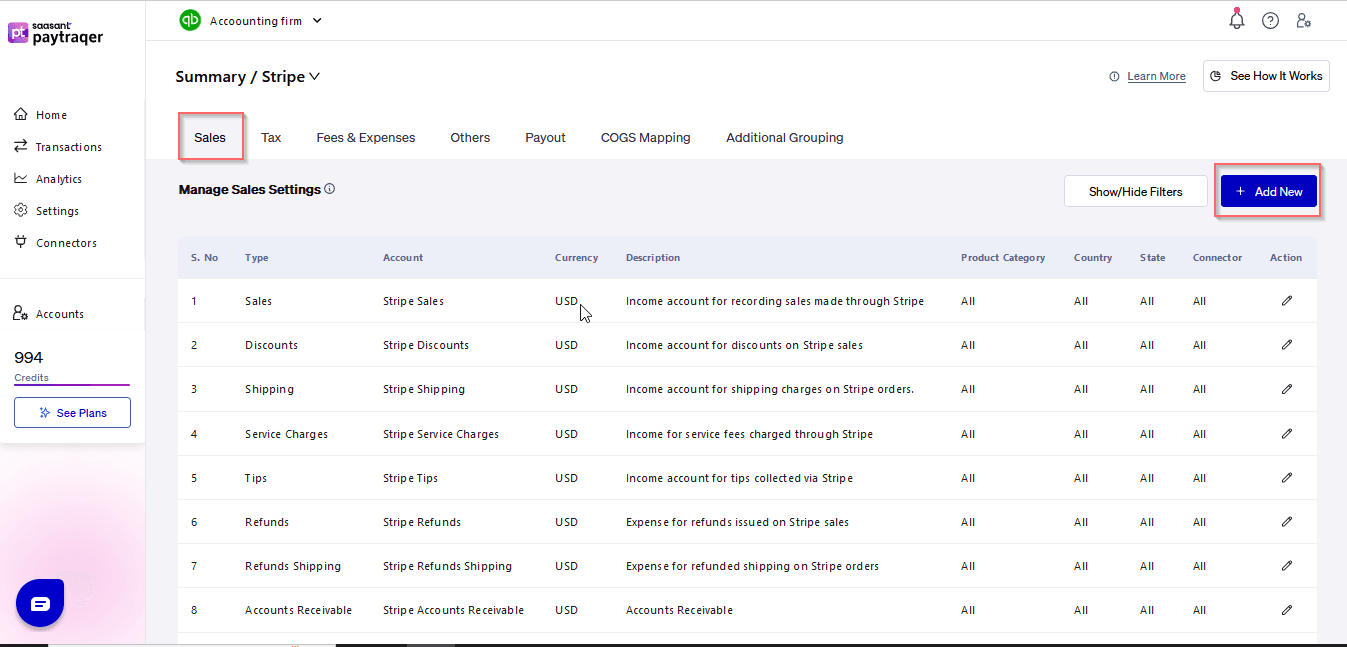Open the Payout tab

coord(545,137)
